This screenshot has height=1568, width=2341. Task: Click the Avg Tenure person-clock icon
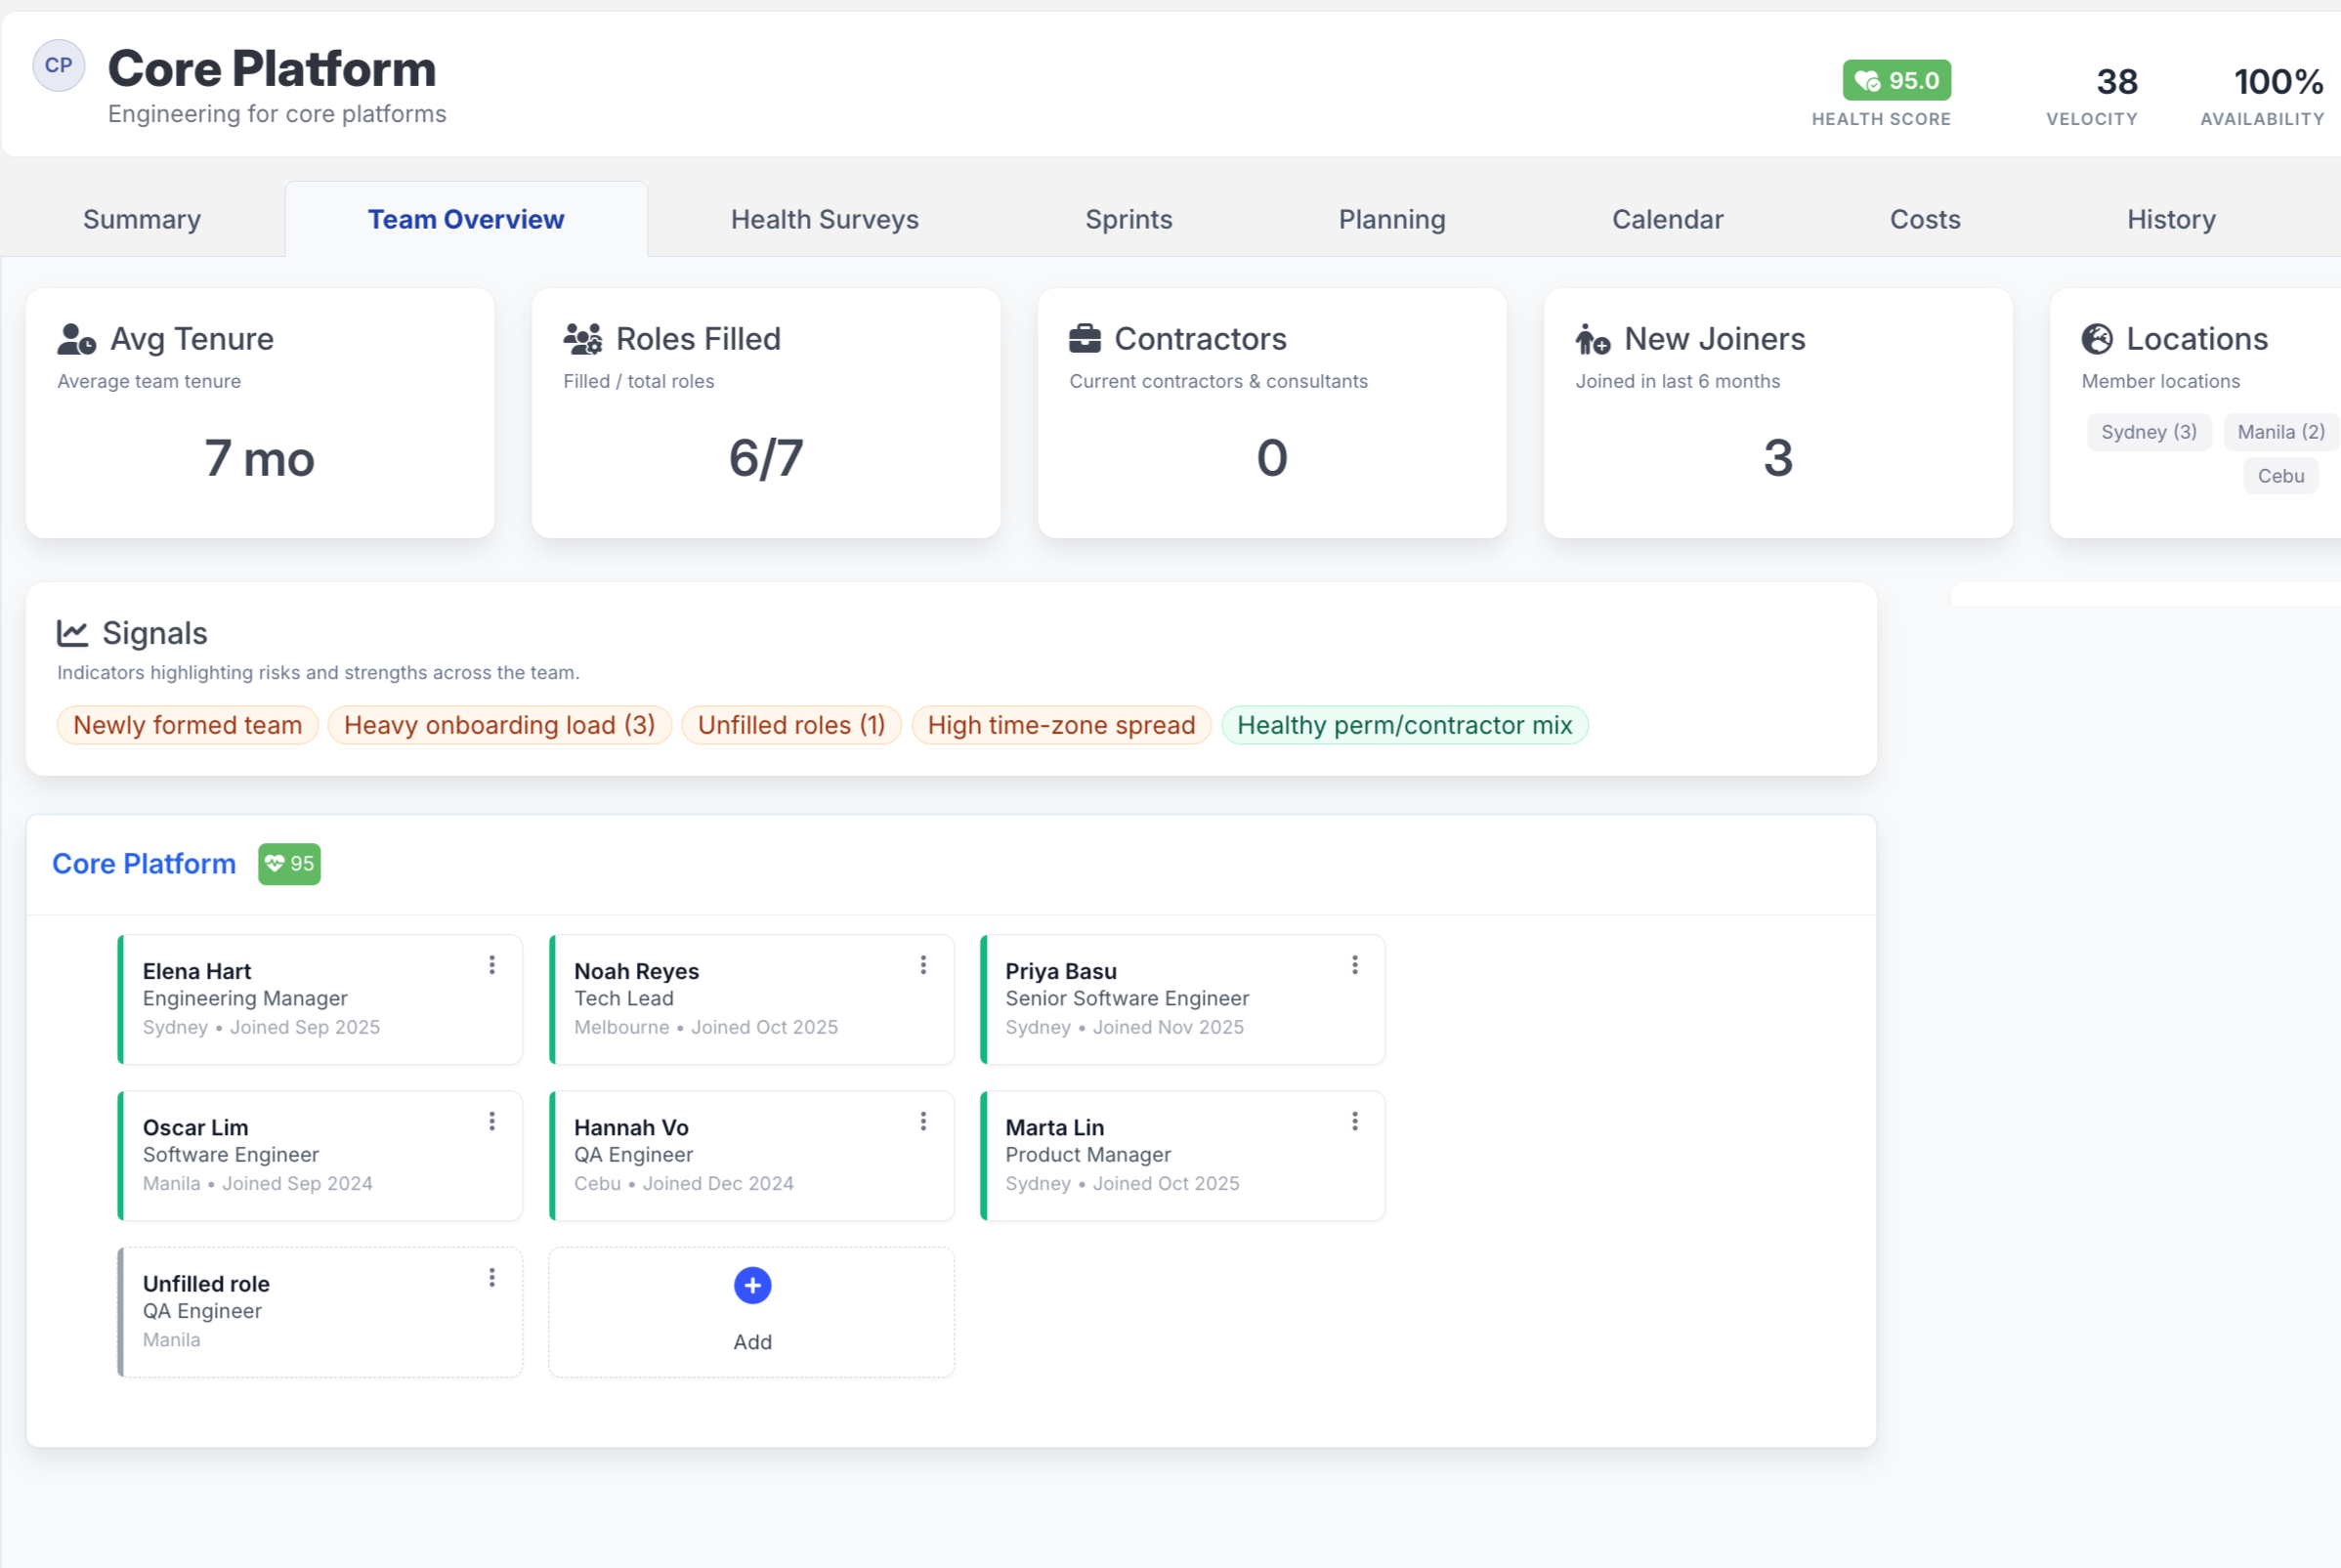click(76, 339)
